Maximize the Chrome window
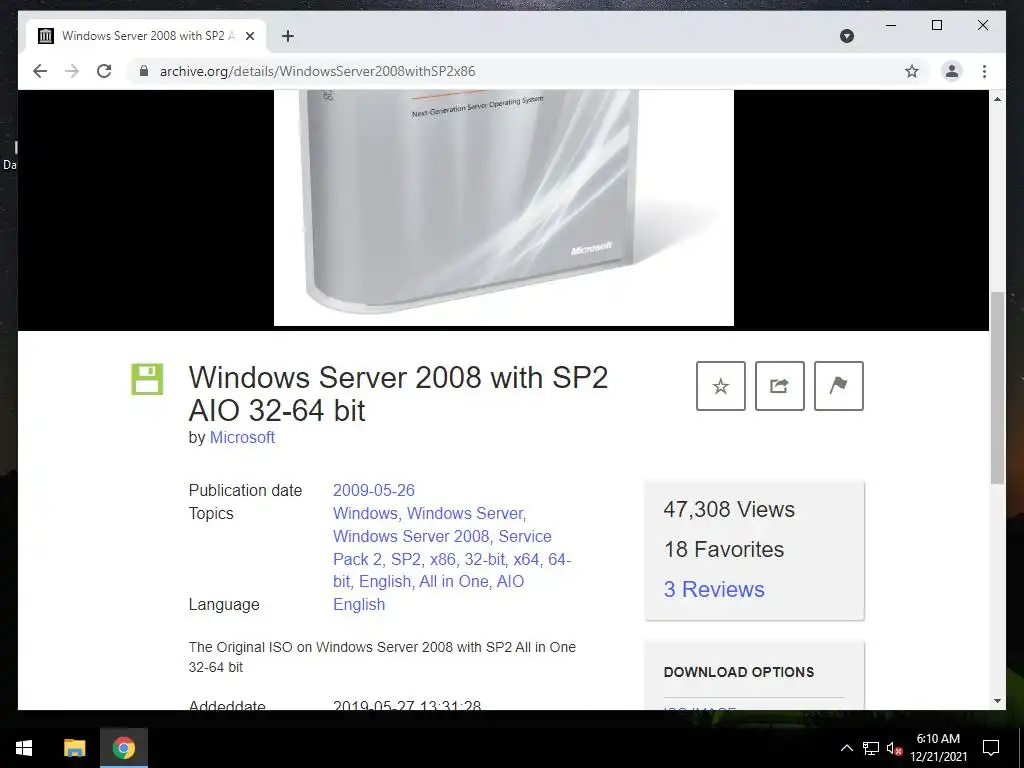 [936, 25]
